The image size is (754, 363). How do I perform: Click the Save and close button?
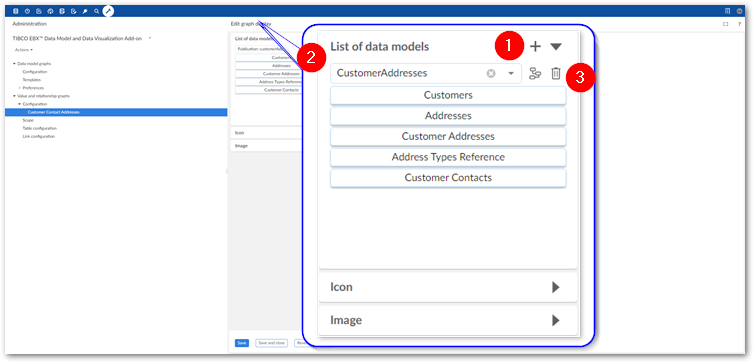(x=272, y=343)
